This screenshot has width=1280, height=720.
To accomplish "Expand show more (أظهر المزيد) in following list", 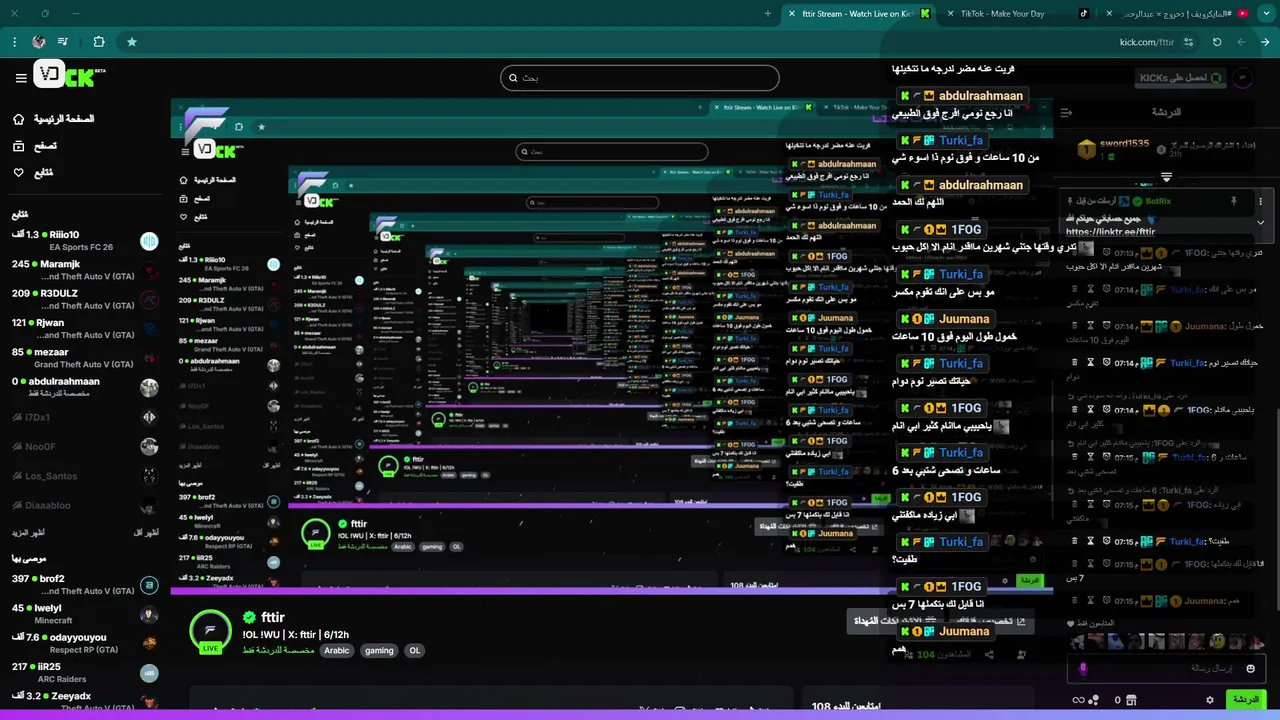I will pyautogui.click(x=29, y=532).
